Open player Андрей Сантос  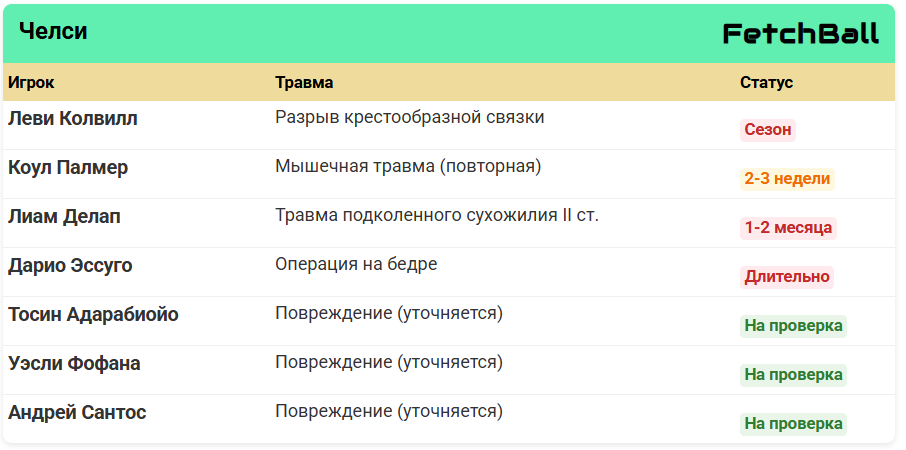(x=77, y=413)
